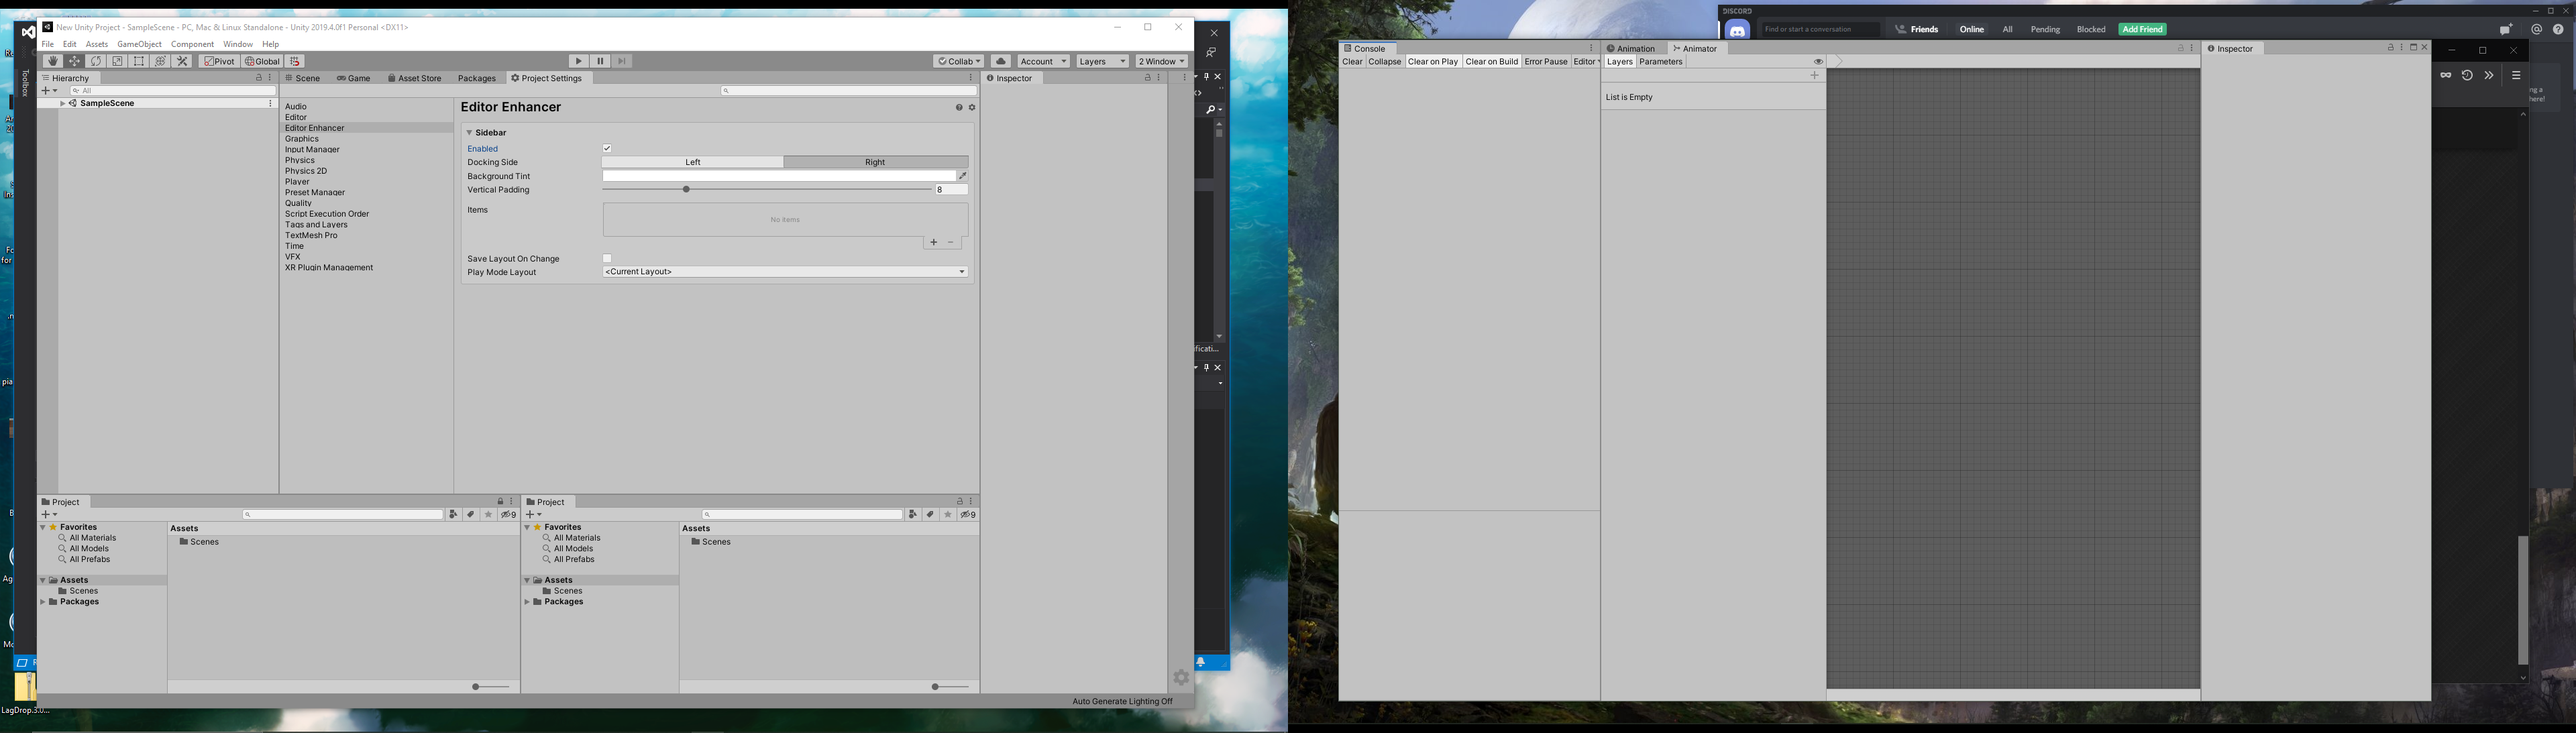Set Docking Side to Left

692,162
